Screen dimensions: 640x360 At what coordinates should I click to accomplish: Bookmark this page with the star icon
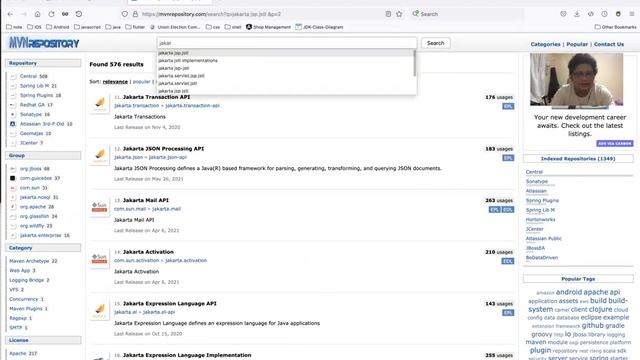click(x=399, y=14)
